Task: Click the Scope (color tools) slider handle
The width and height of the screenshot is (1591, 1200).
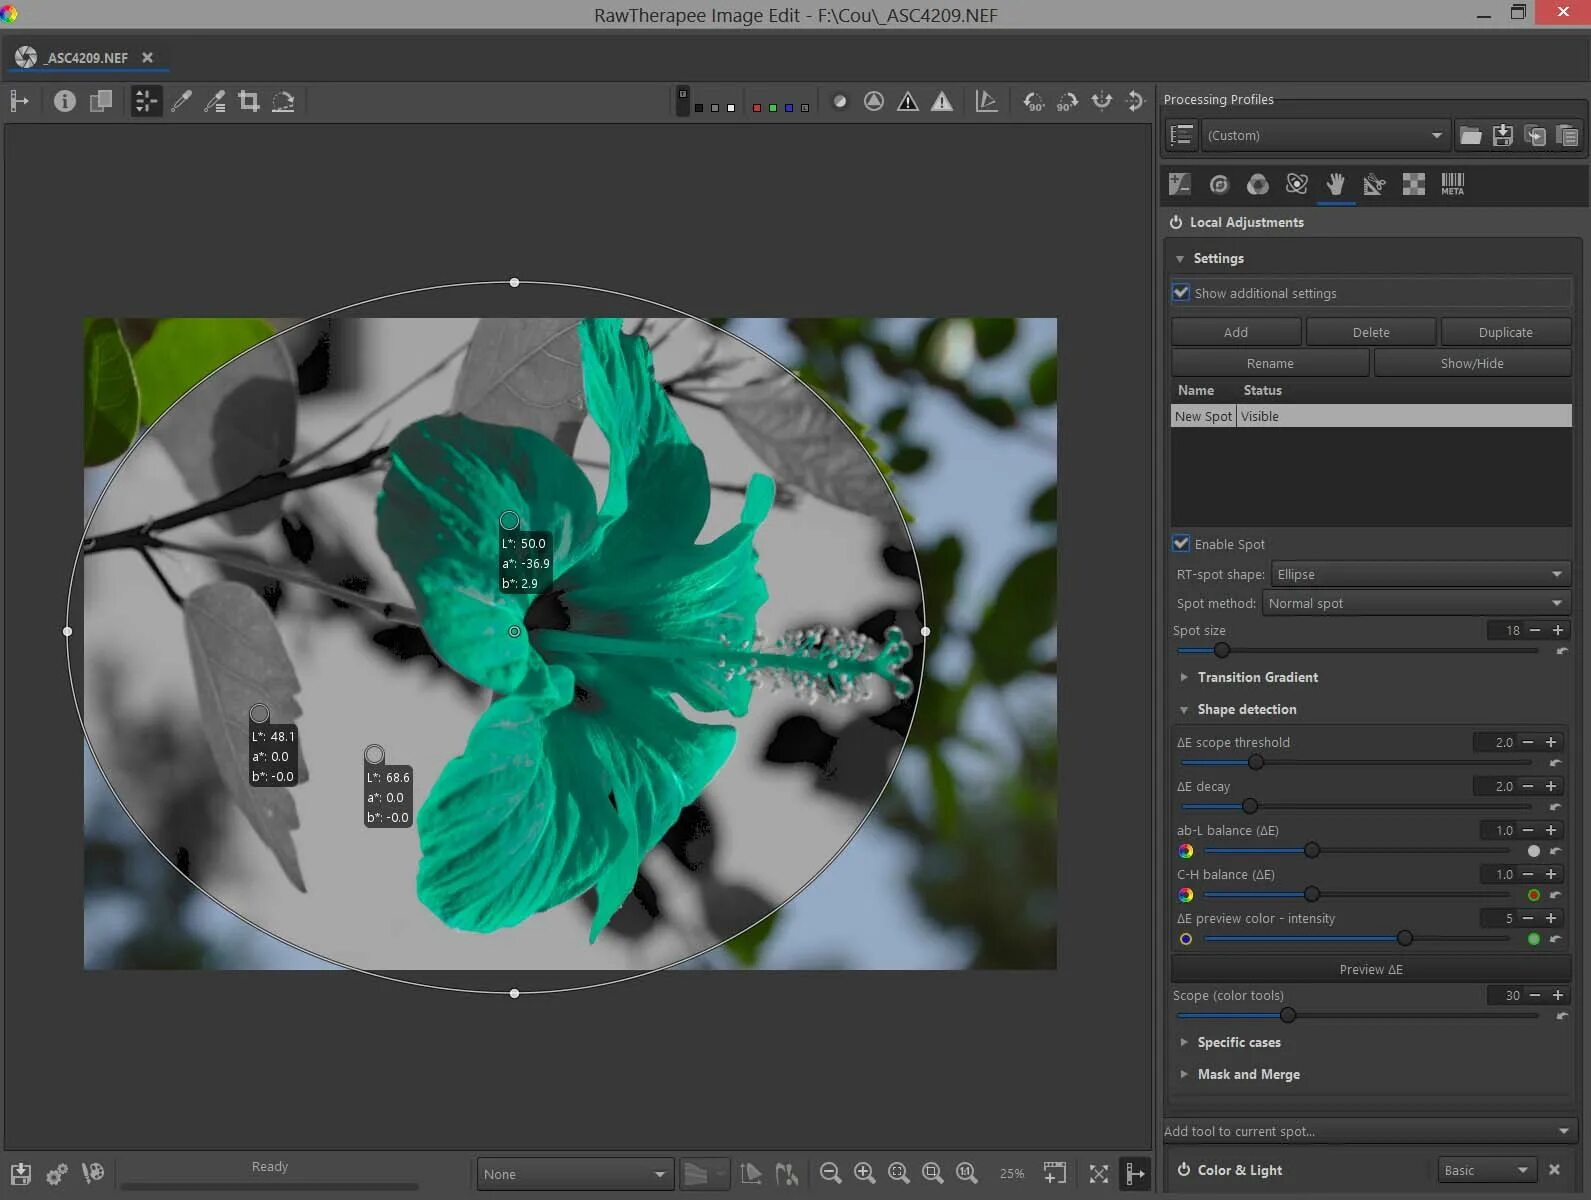Action: click(1288, 1015)
